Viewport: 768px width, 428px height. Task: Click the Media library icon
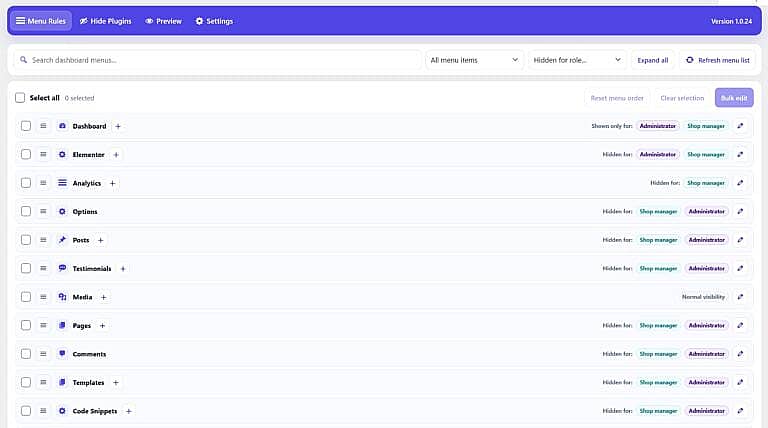coord(62,297)
